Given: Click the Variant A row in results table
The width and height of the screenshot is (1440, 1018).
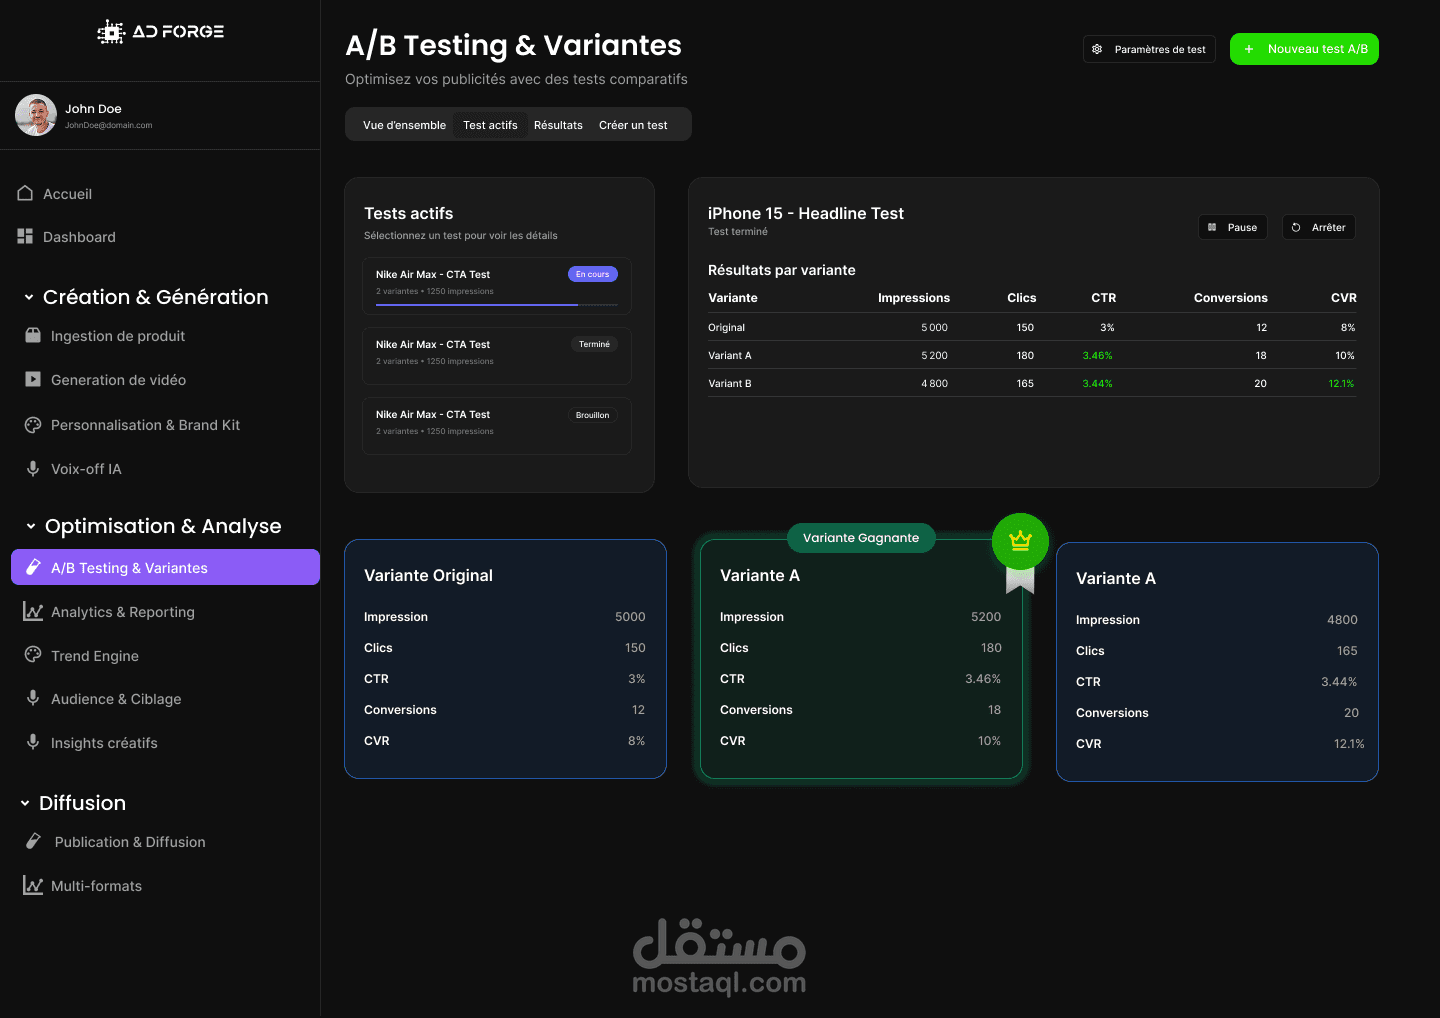Looking at the screenshot, I should (1032, 355).
